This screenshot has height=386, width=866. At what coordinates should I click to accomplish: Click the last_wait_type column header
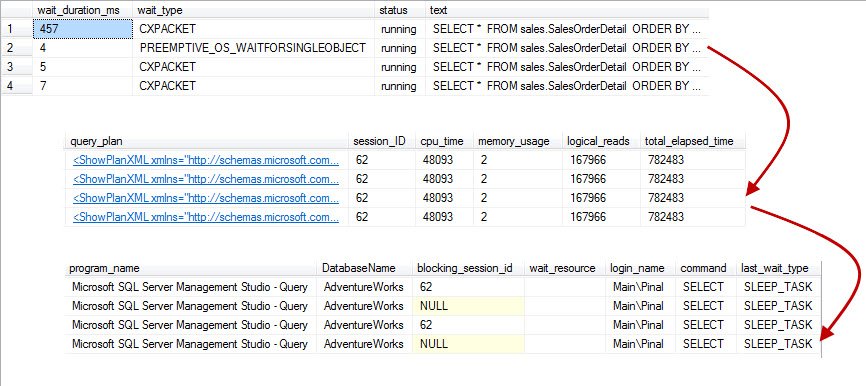[x=779, y=268]
